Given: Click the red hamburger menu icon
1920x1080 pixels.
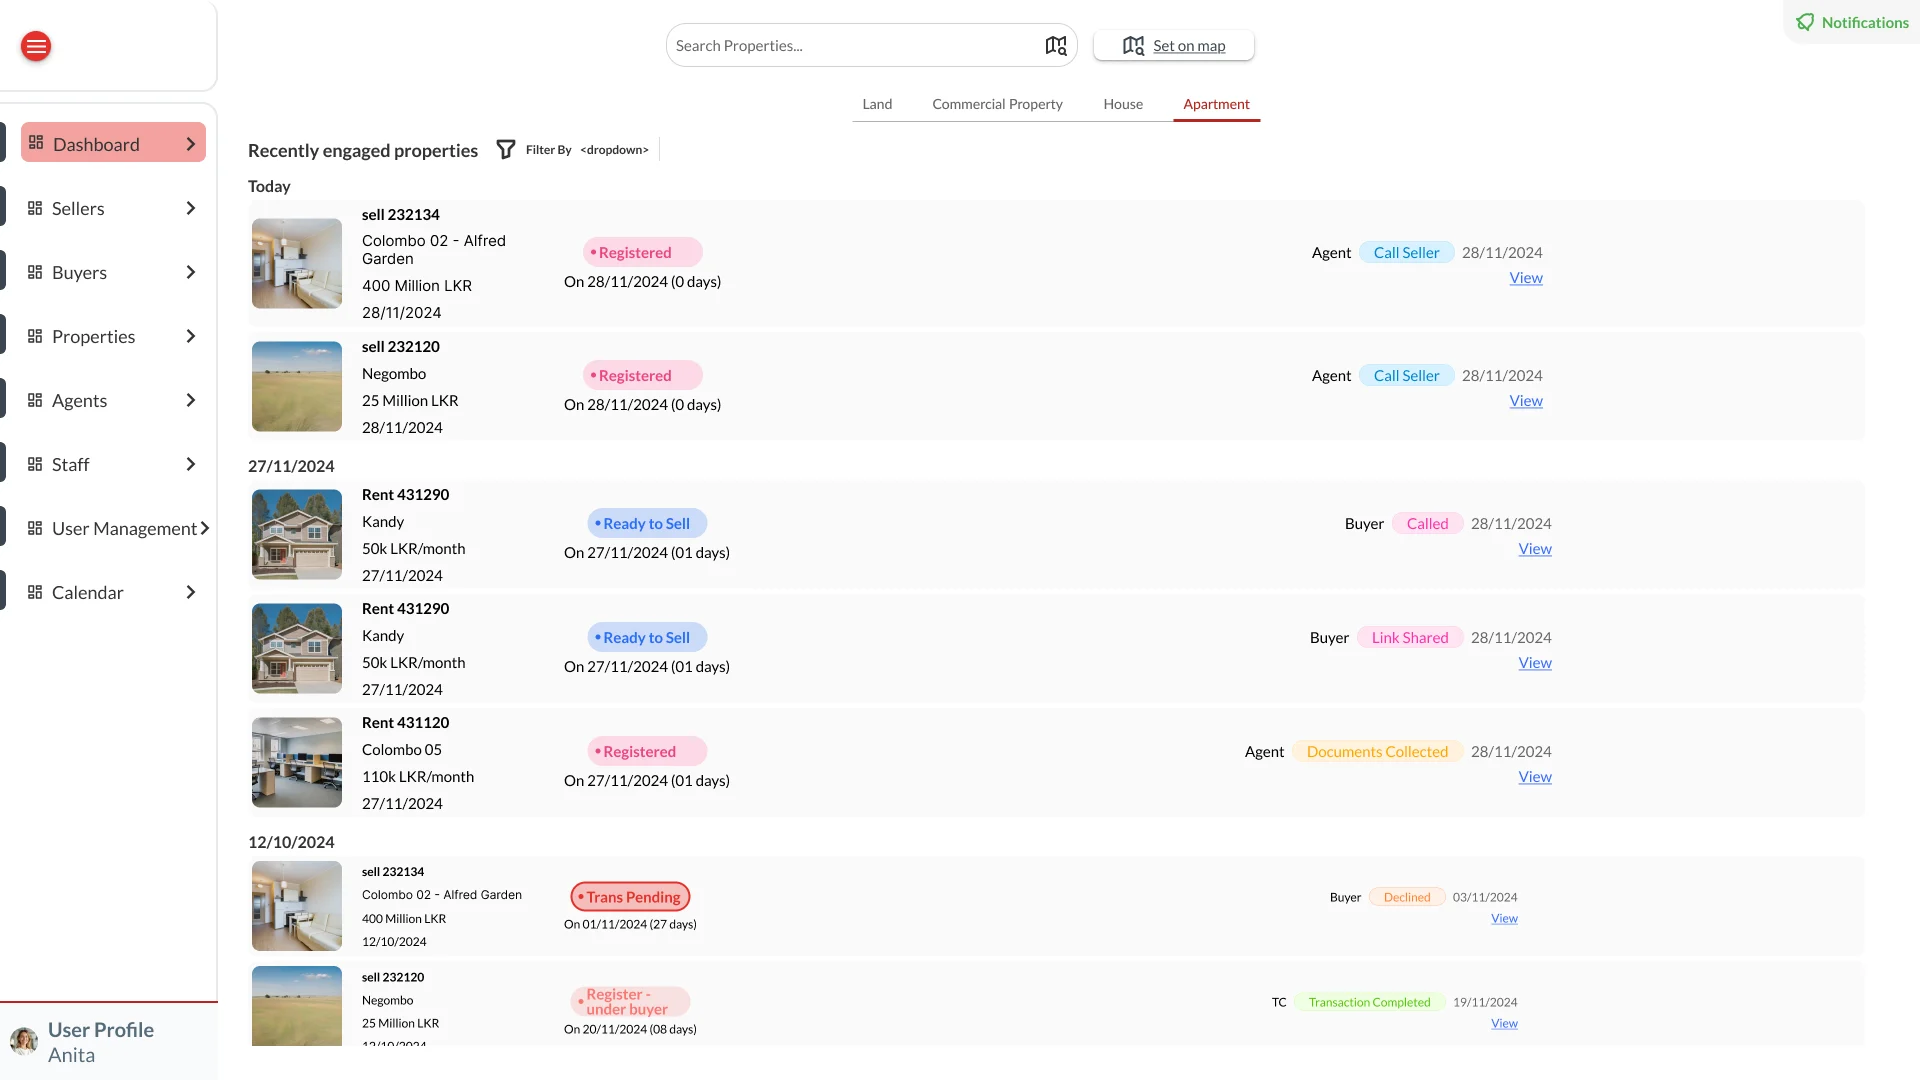Looking at the screenshot, I should (x=36, y=46).
